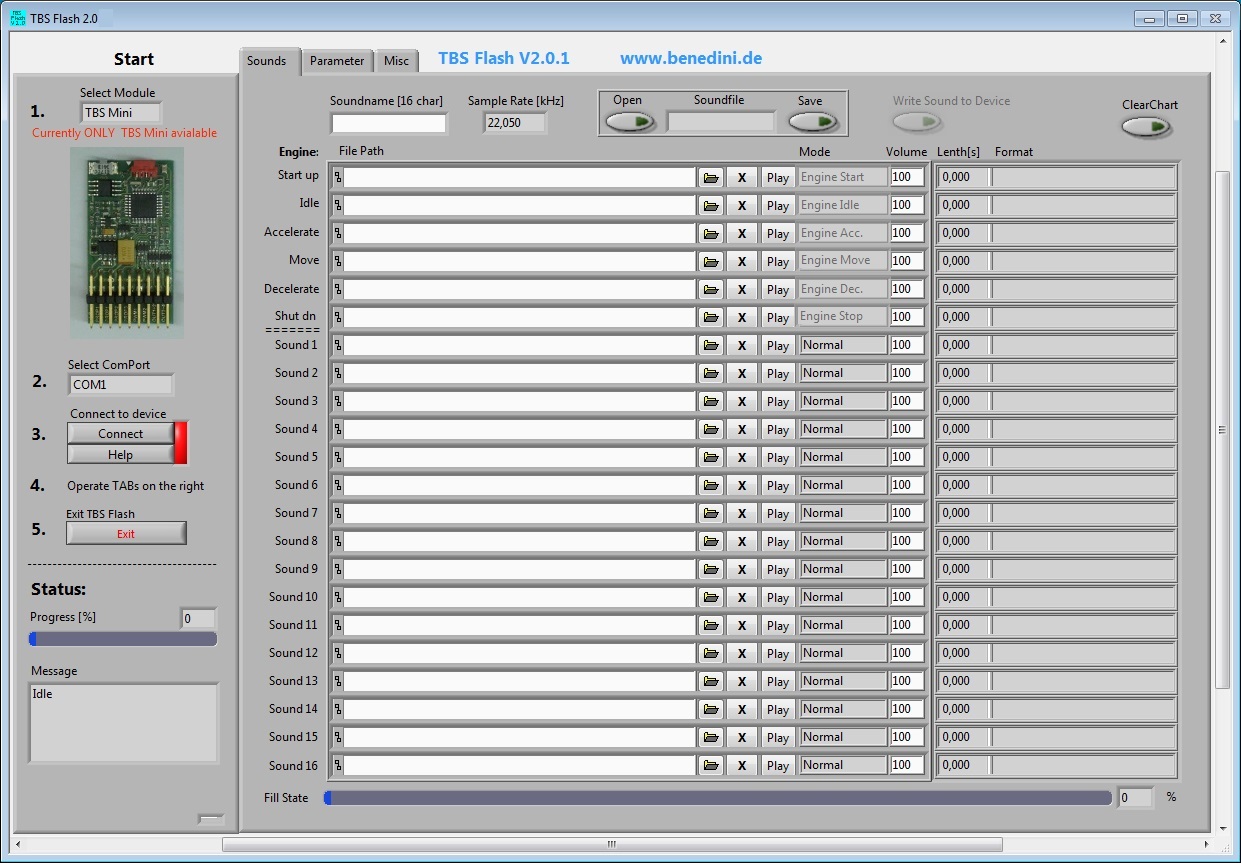Toggle the ClearChart LED button
The width and height of the screenshot is (1241, 863).
(x=1147, y=127)
